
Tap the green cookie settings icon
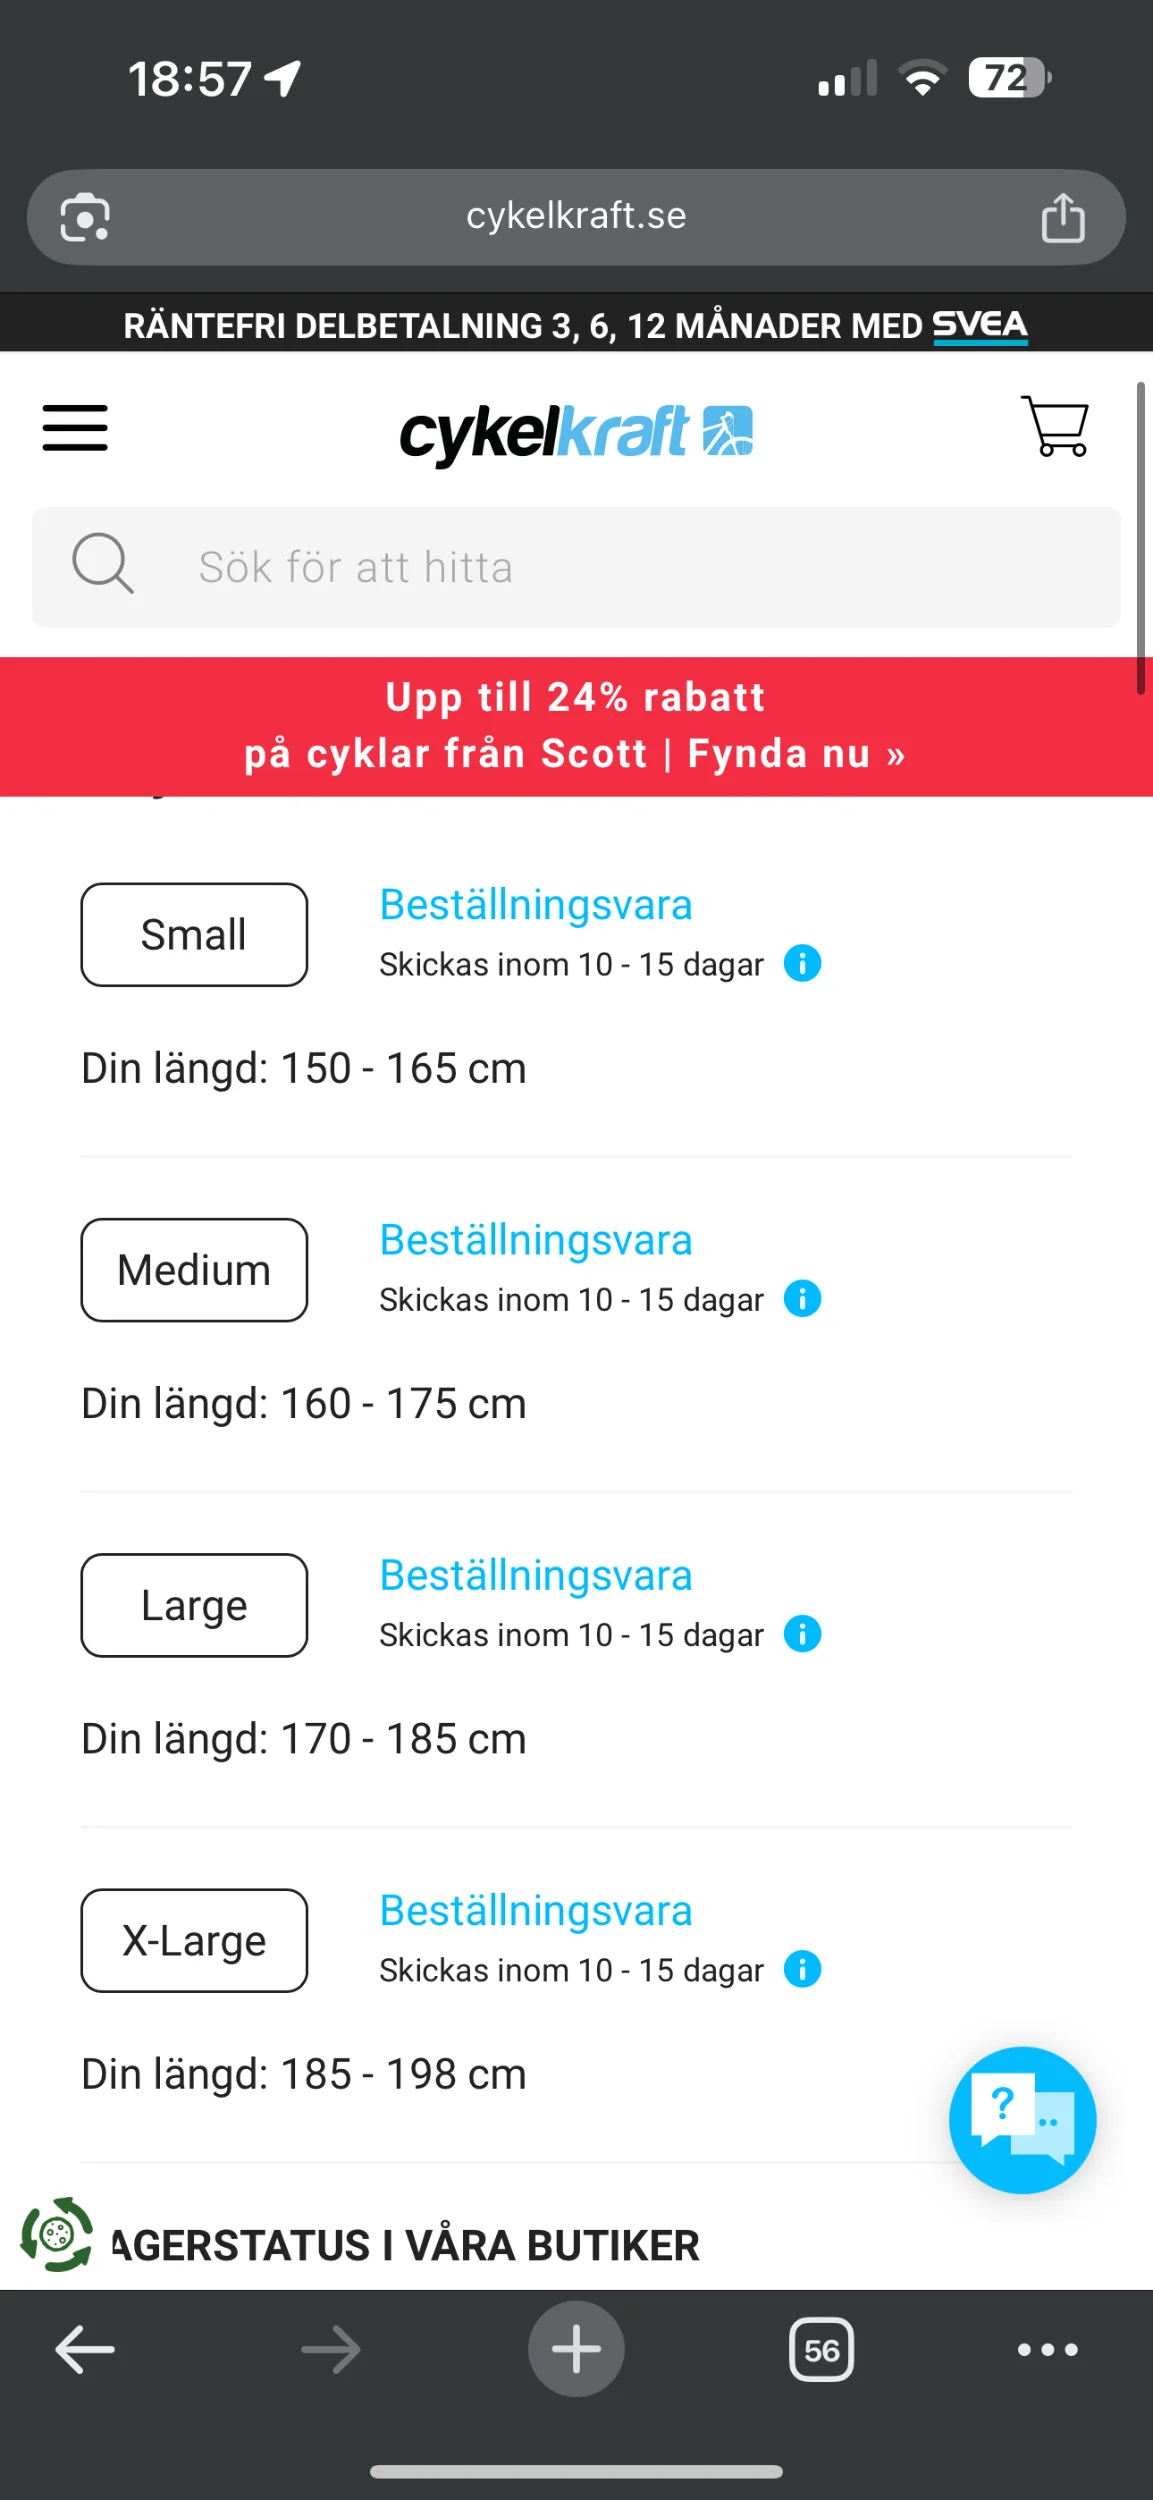(57, 2234)
